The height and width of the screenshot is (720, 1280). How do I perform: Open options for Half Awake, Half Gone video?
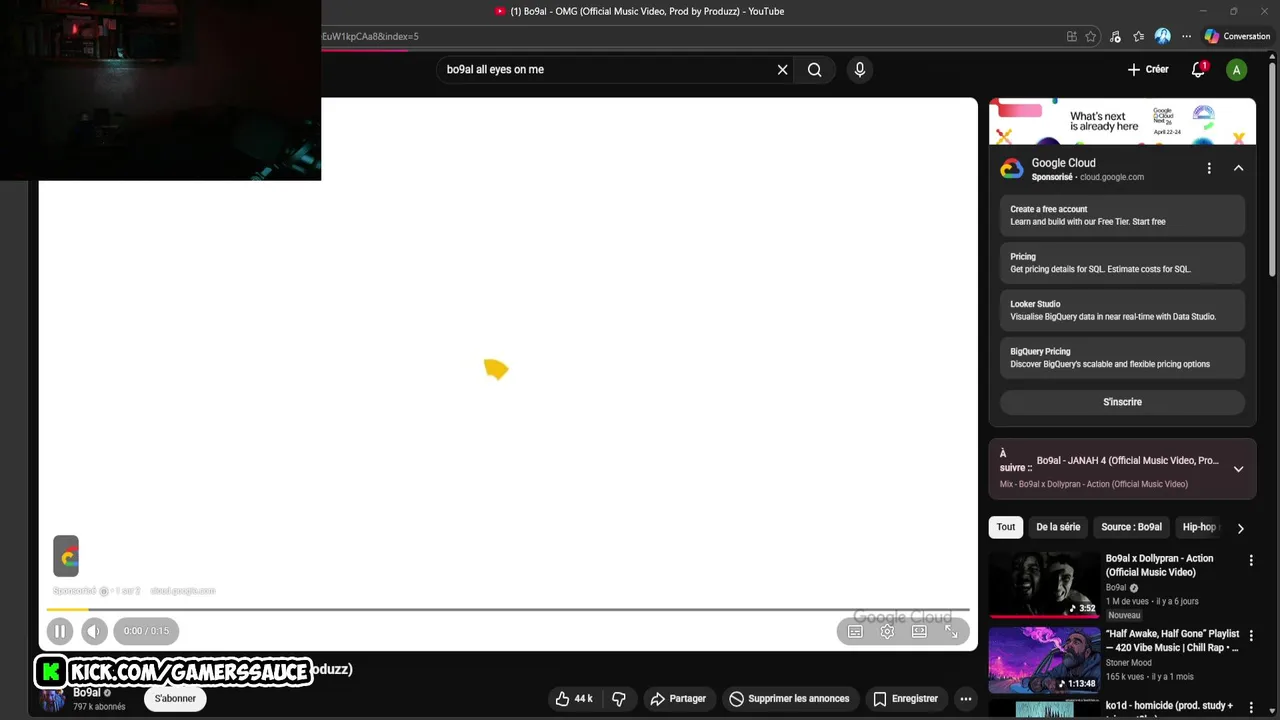click(x=1250, y=635)
